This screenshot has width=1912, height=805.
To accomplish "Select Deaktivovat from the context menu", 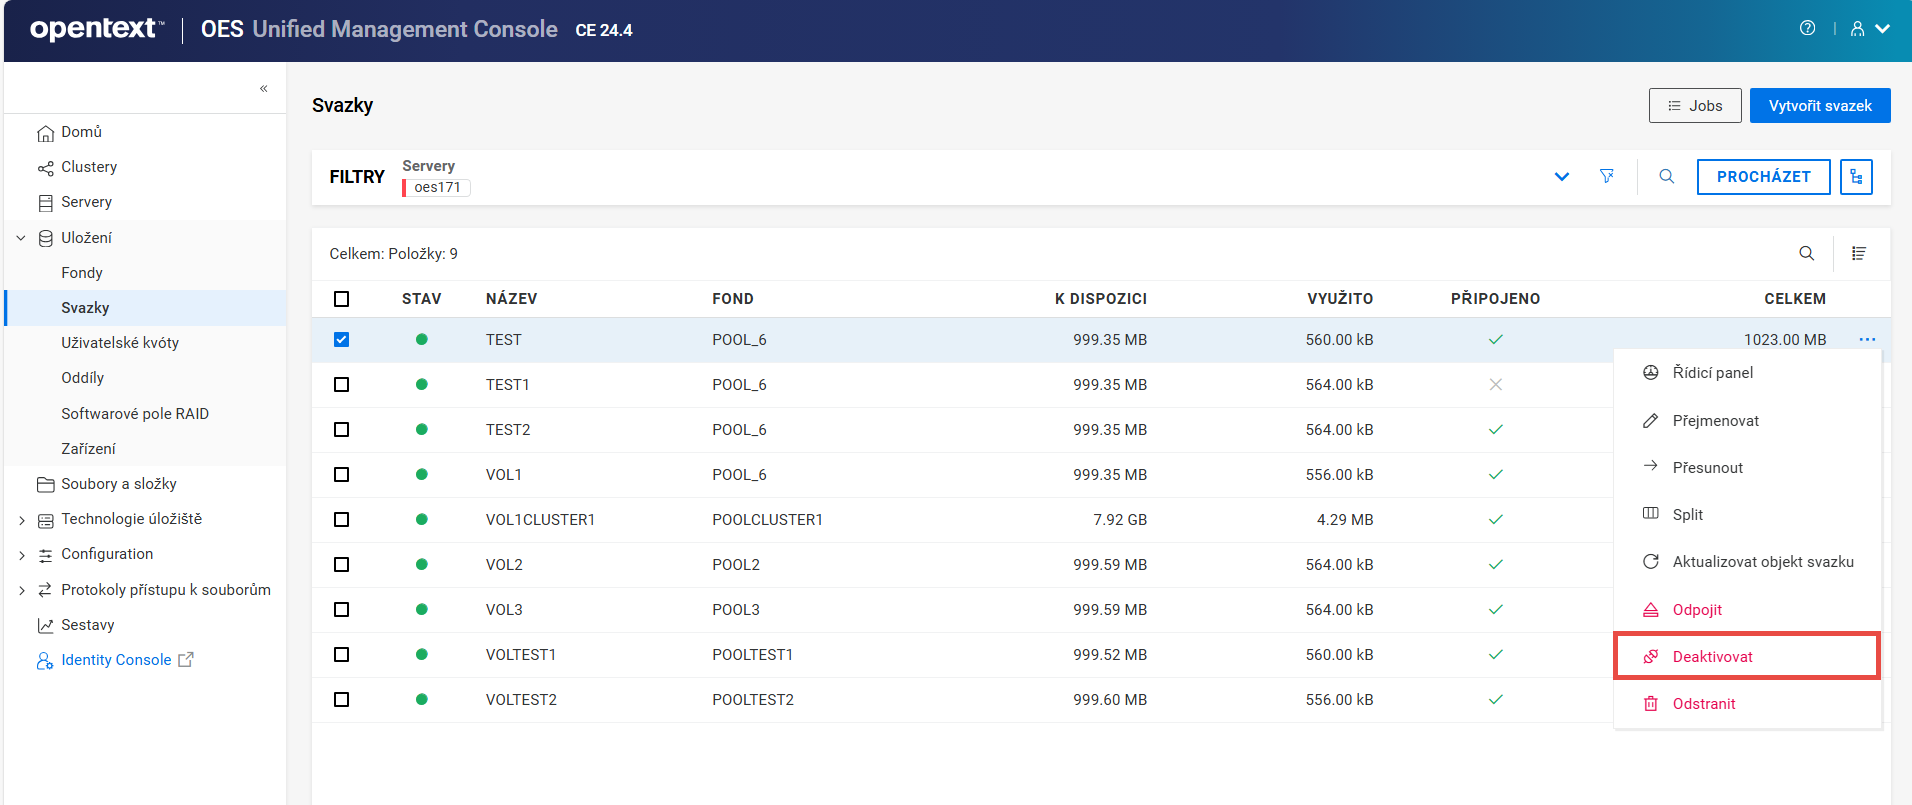I will [x=1712, y=657].
